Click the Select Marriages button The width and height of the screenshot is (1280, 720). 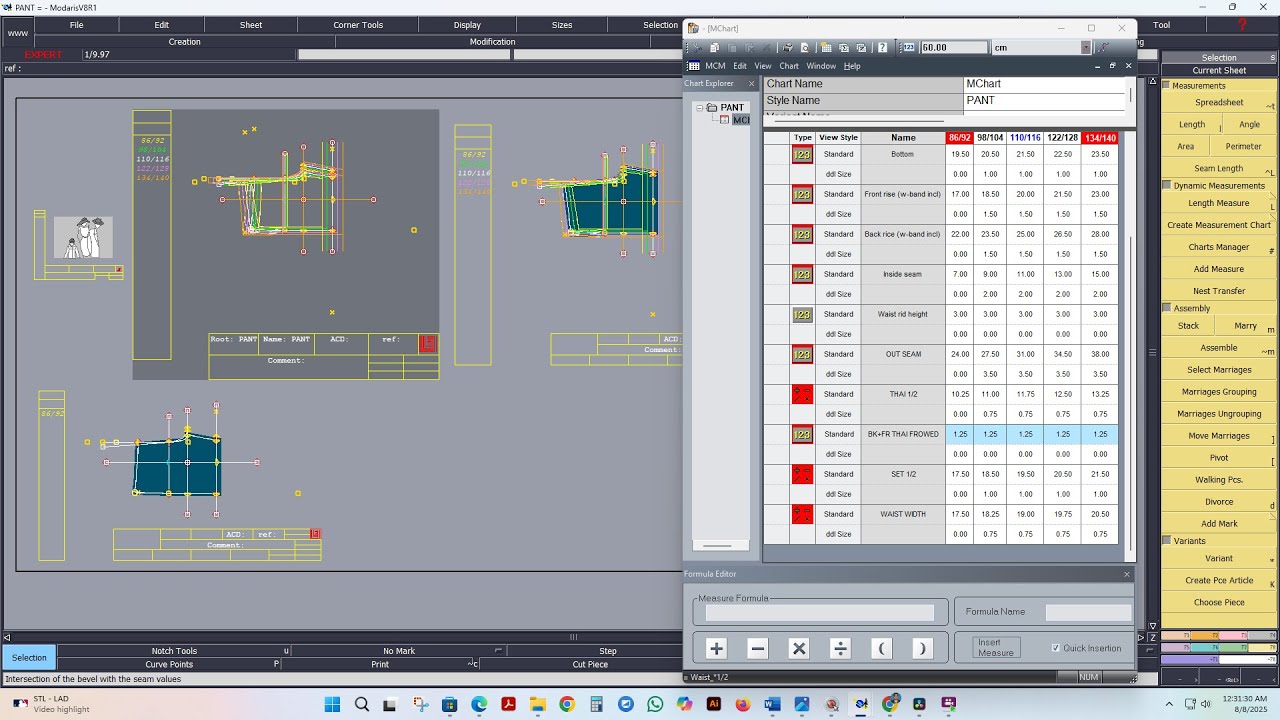pos(1219,370)
